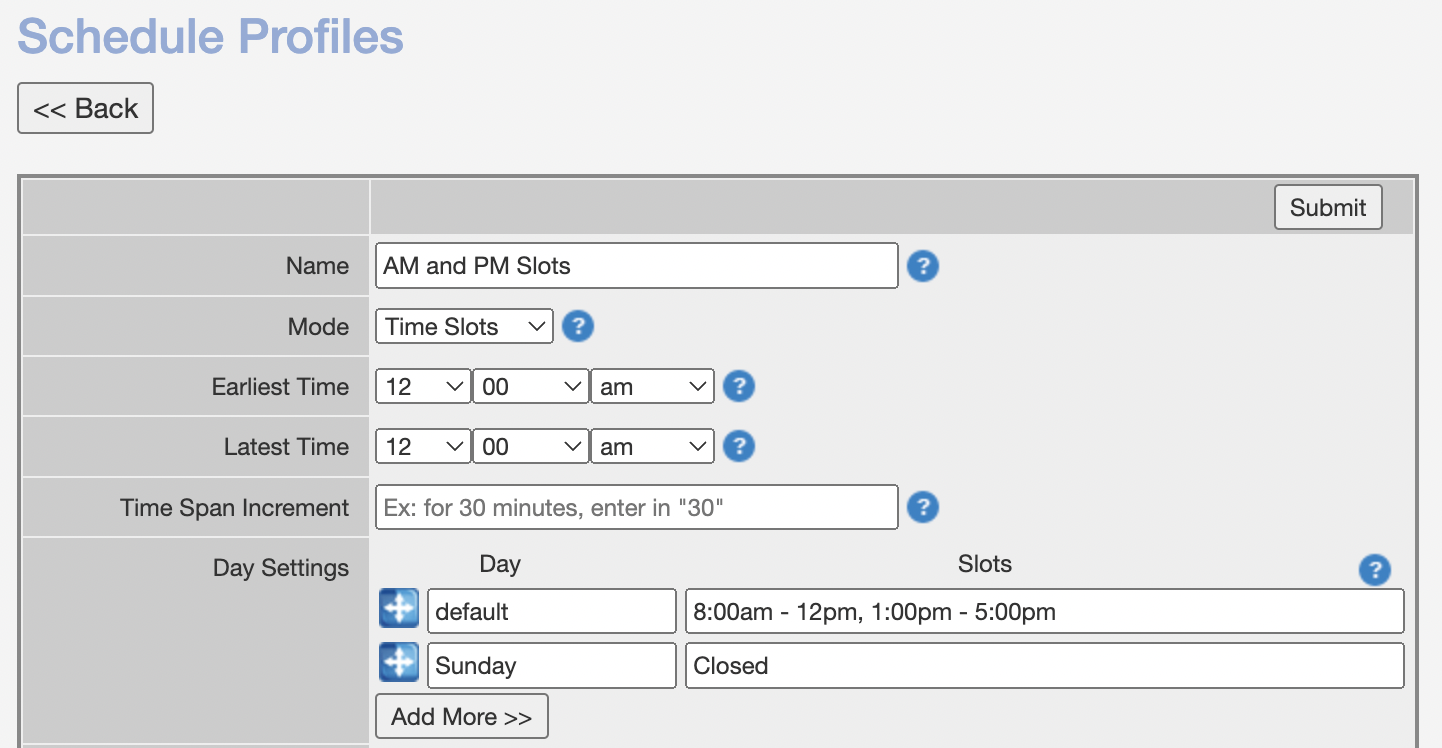This screenshot has height=748, width=1442.
Task: Open the Mode dropdown showing Time Slots
Action: (x=464, y=326)
